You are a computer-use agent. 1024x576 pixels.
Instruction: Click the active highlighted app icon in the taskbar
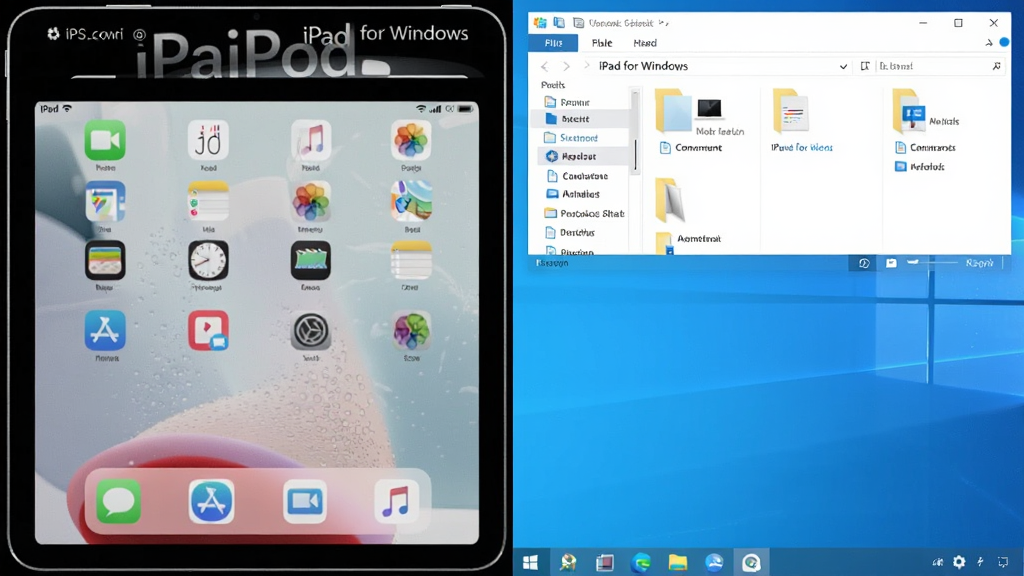tap(751, 562)
